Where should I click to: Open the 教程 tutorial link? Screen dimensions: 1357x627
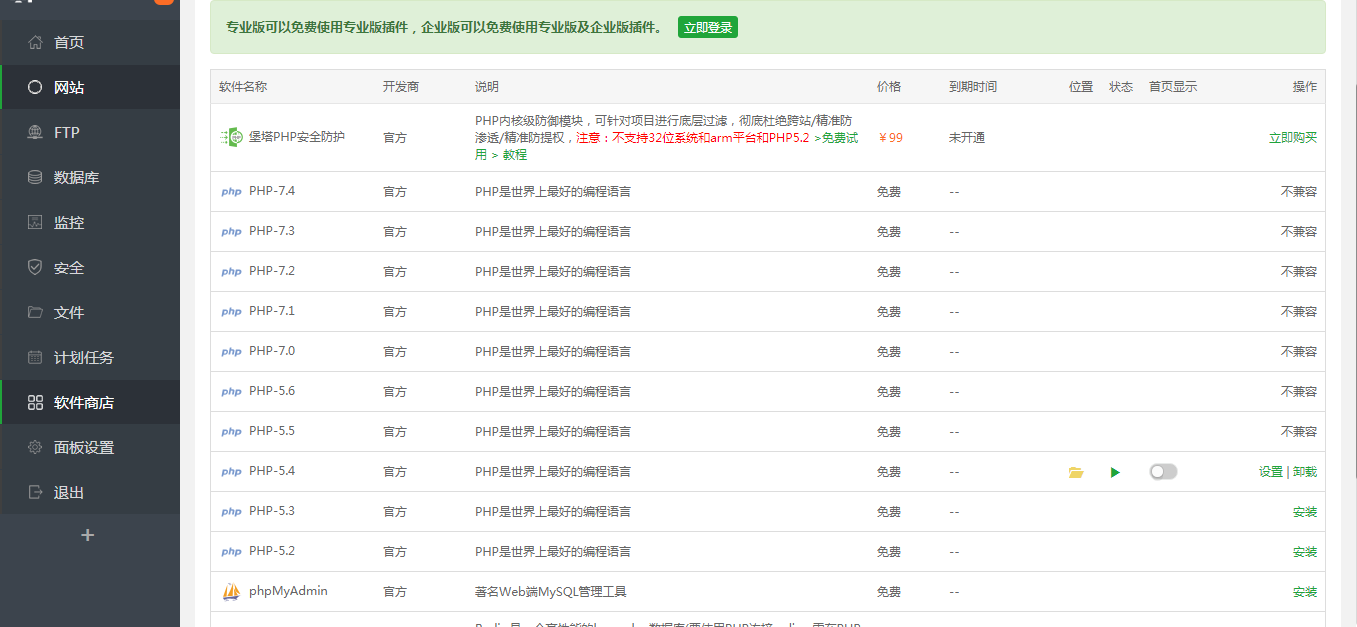[x=514, y=155]
